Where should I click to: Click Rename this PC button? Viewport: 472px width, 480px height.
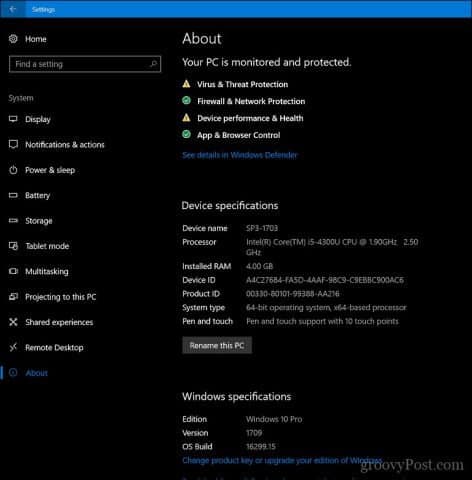pos(217,345)
